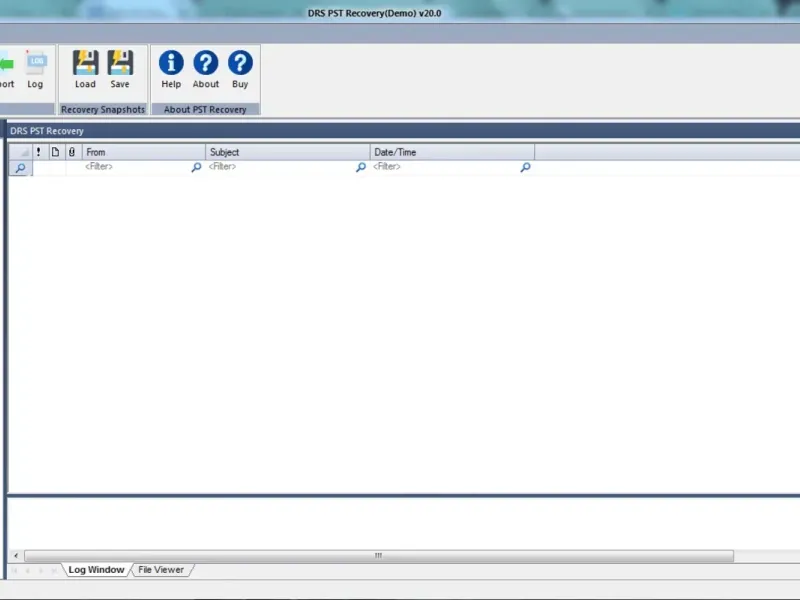Open Help information
This screenshot has height=600, width=800.
171,69
